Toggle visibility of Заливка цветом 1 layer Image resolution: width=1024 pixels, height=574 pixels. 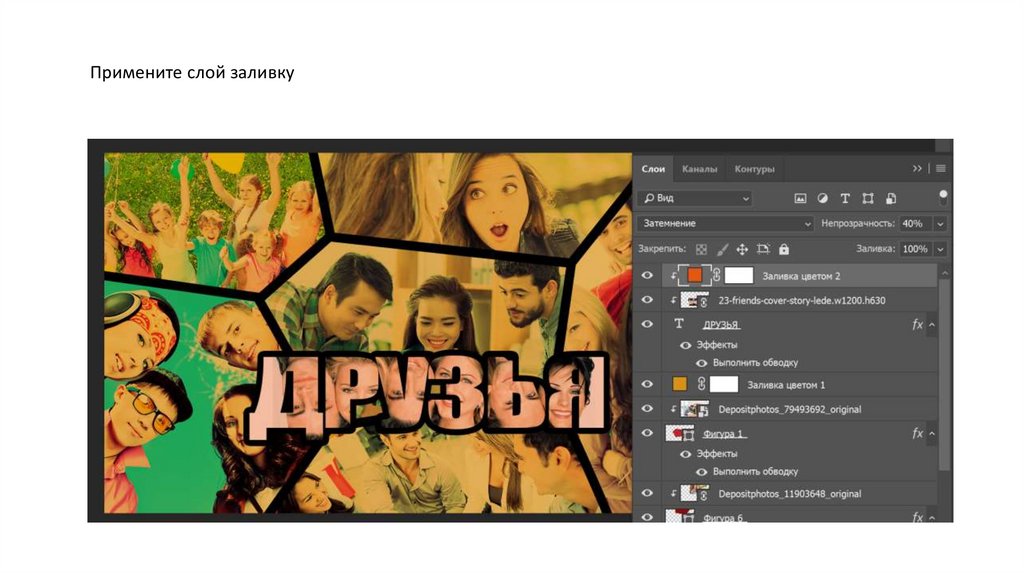tap(647, 384)
